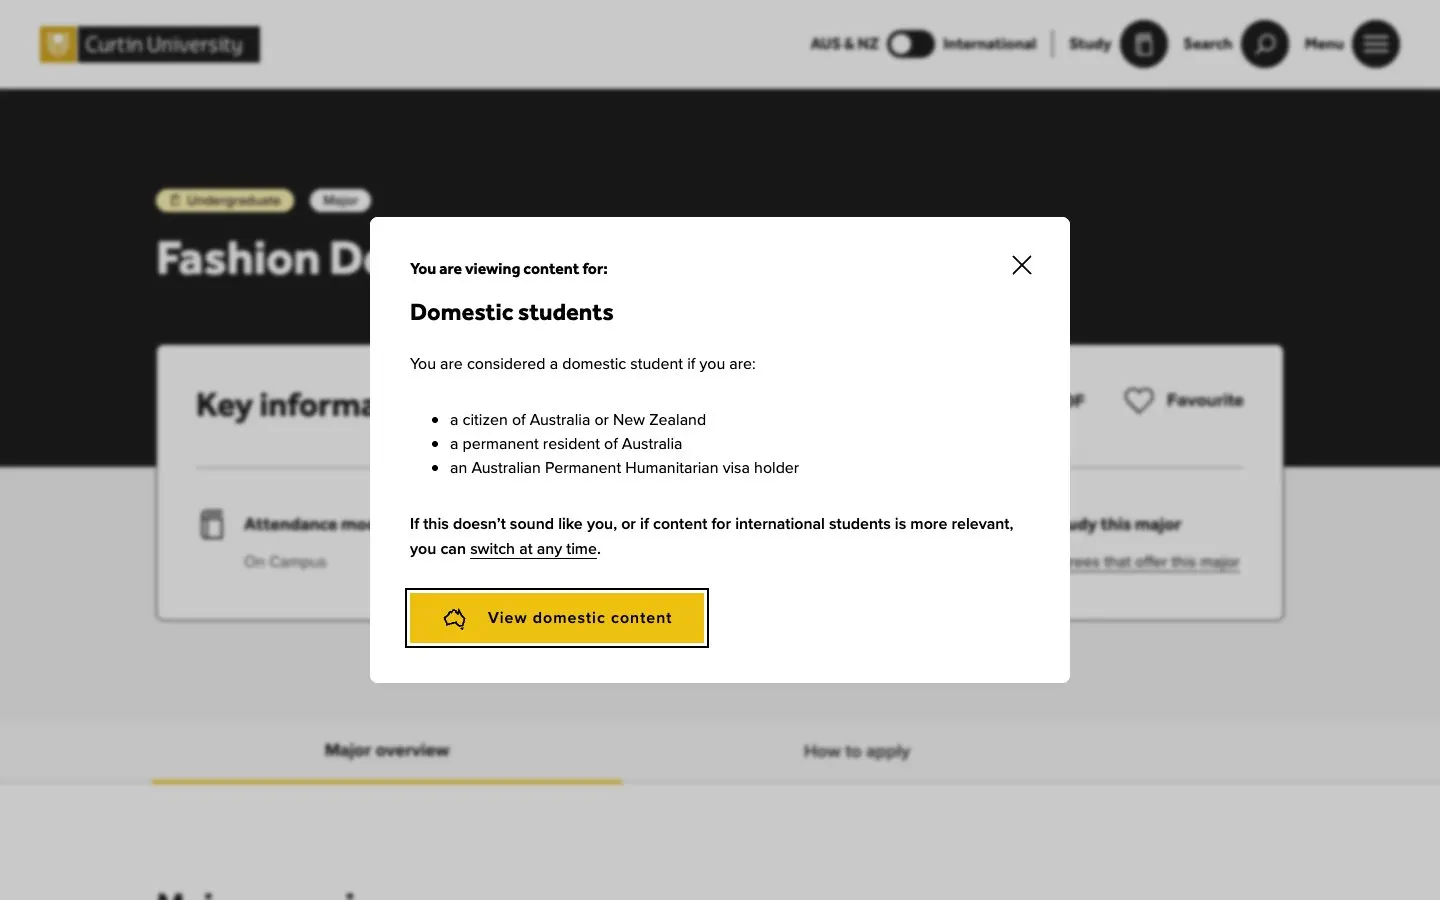Click the Attendance mode device icon
The height and width of the screenshot is (900, 1440).
tap(212, 524)
